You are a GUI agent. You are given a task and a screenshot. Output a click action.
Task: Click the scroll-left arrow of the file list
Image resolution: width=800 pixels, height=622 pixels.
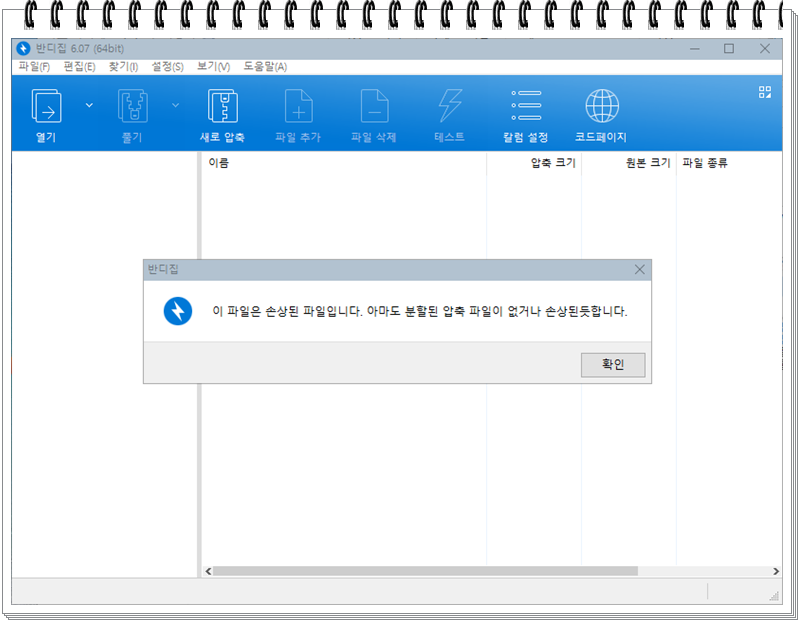[208, 571]
